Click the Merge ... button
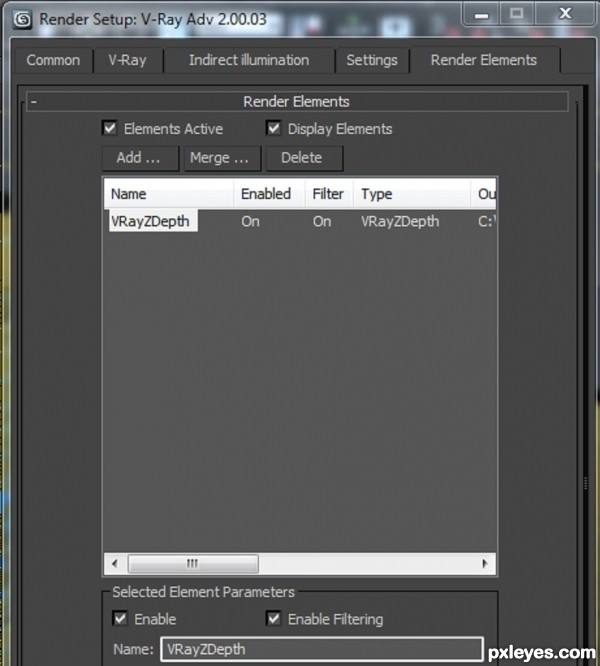 coord(222,158)
